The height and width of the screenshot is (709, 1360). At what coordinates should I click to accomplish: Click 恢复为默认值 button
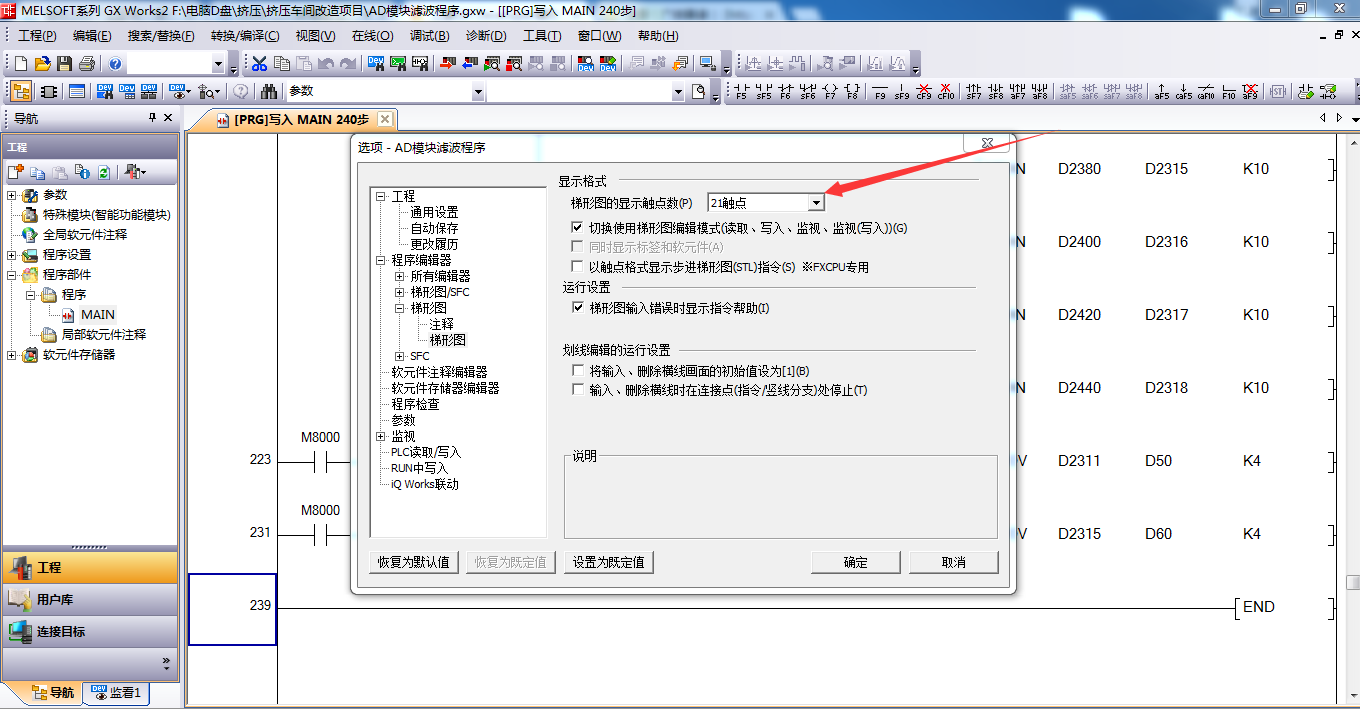[x=414, y=562]
